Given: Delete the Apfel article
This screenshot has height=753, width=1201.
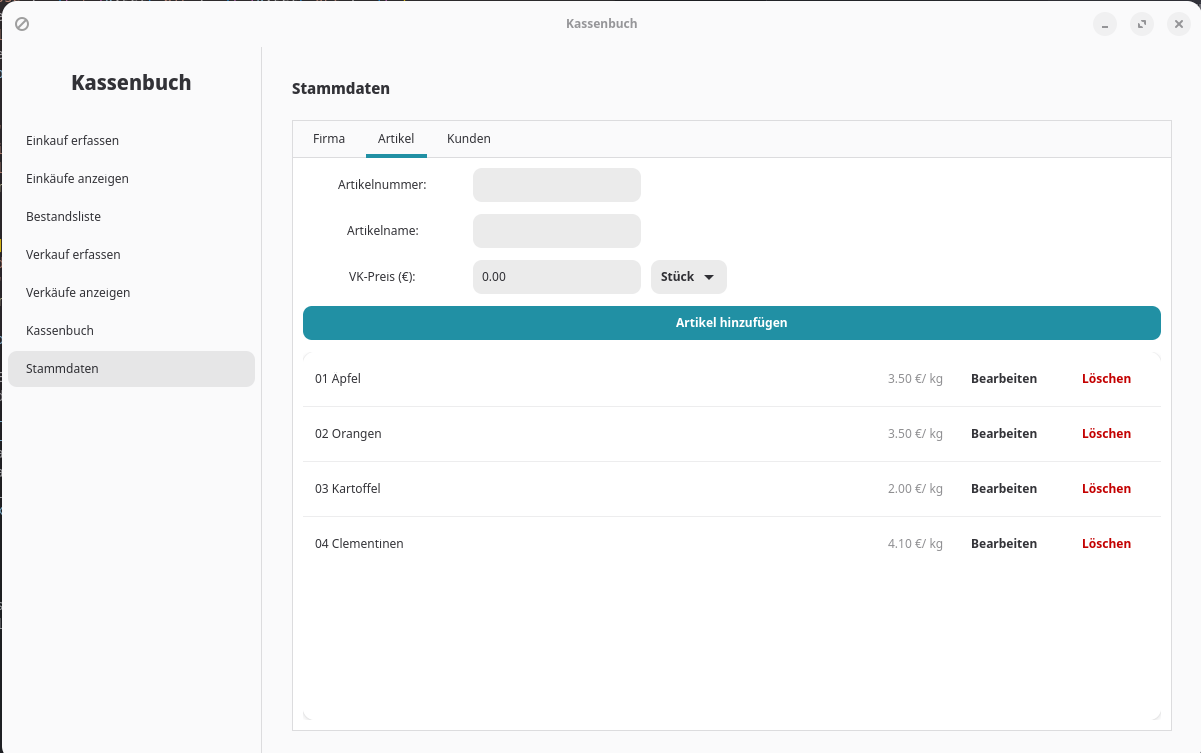Looking at the screenshot, I should [1106, 379].
